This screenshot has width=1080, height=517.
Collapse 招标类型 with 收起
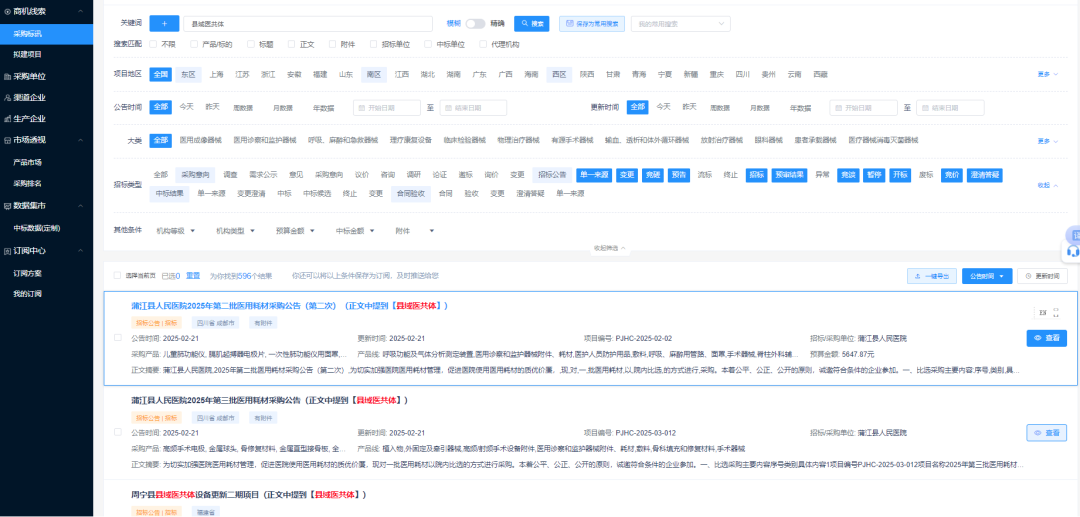pos(1047,185)
